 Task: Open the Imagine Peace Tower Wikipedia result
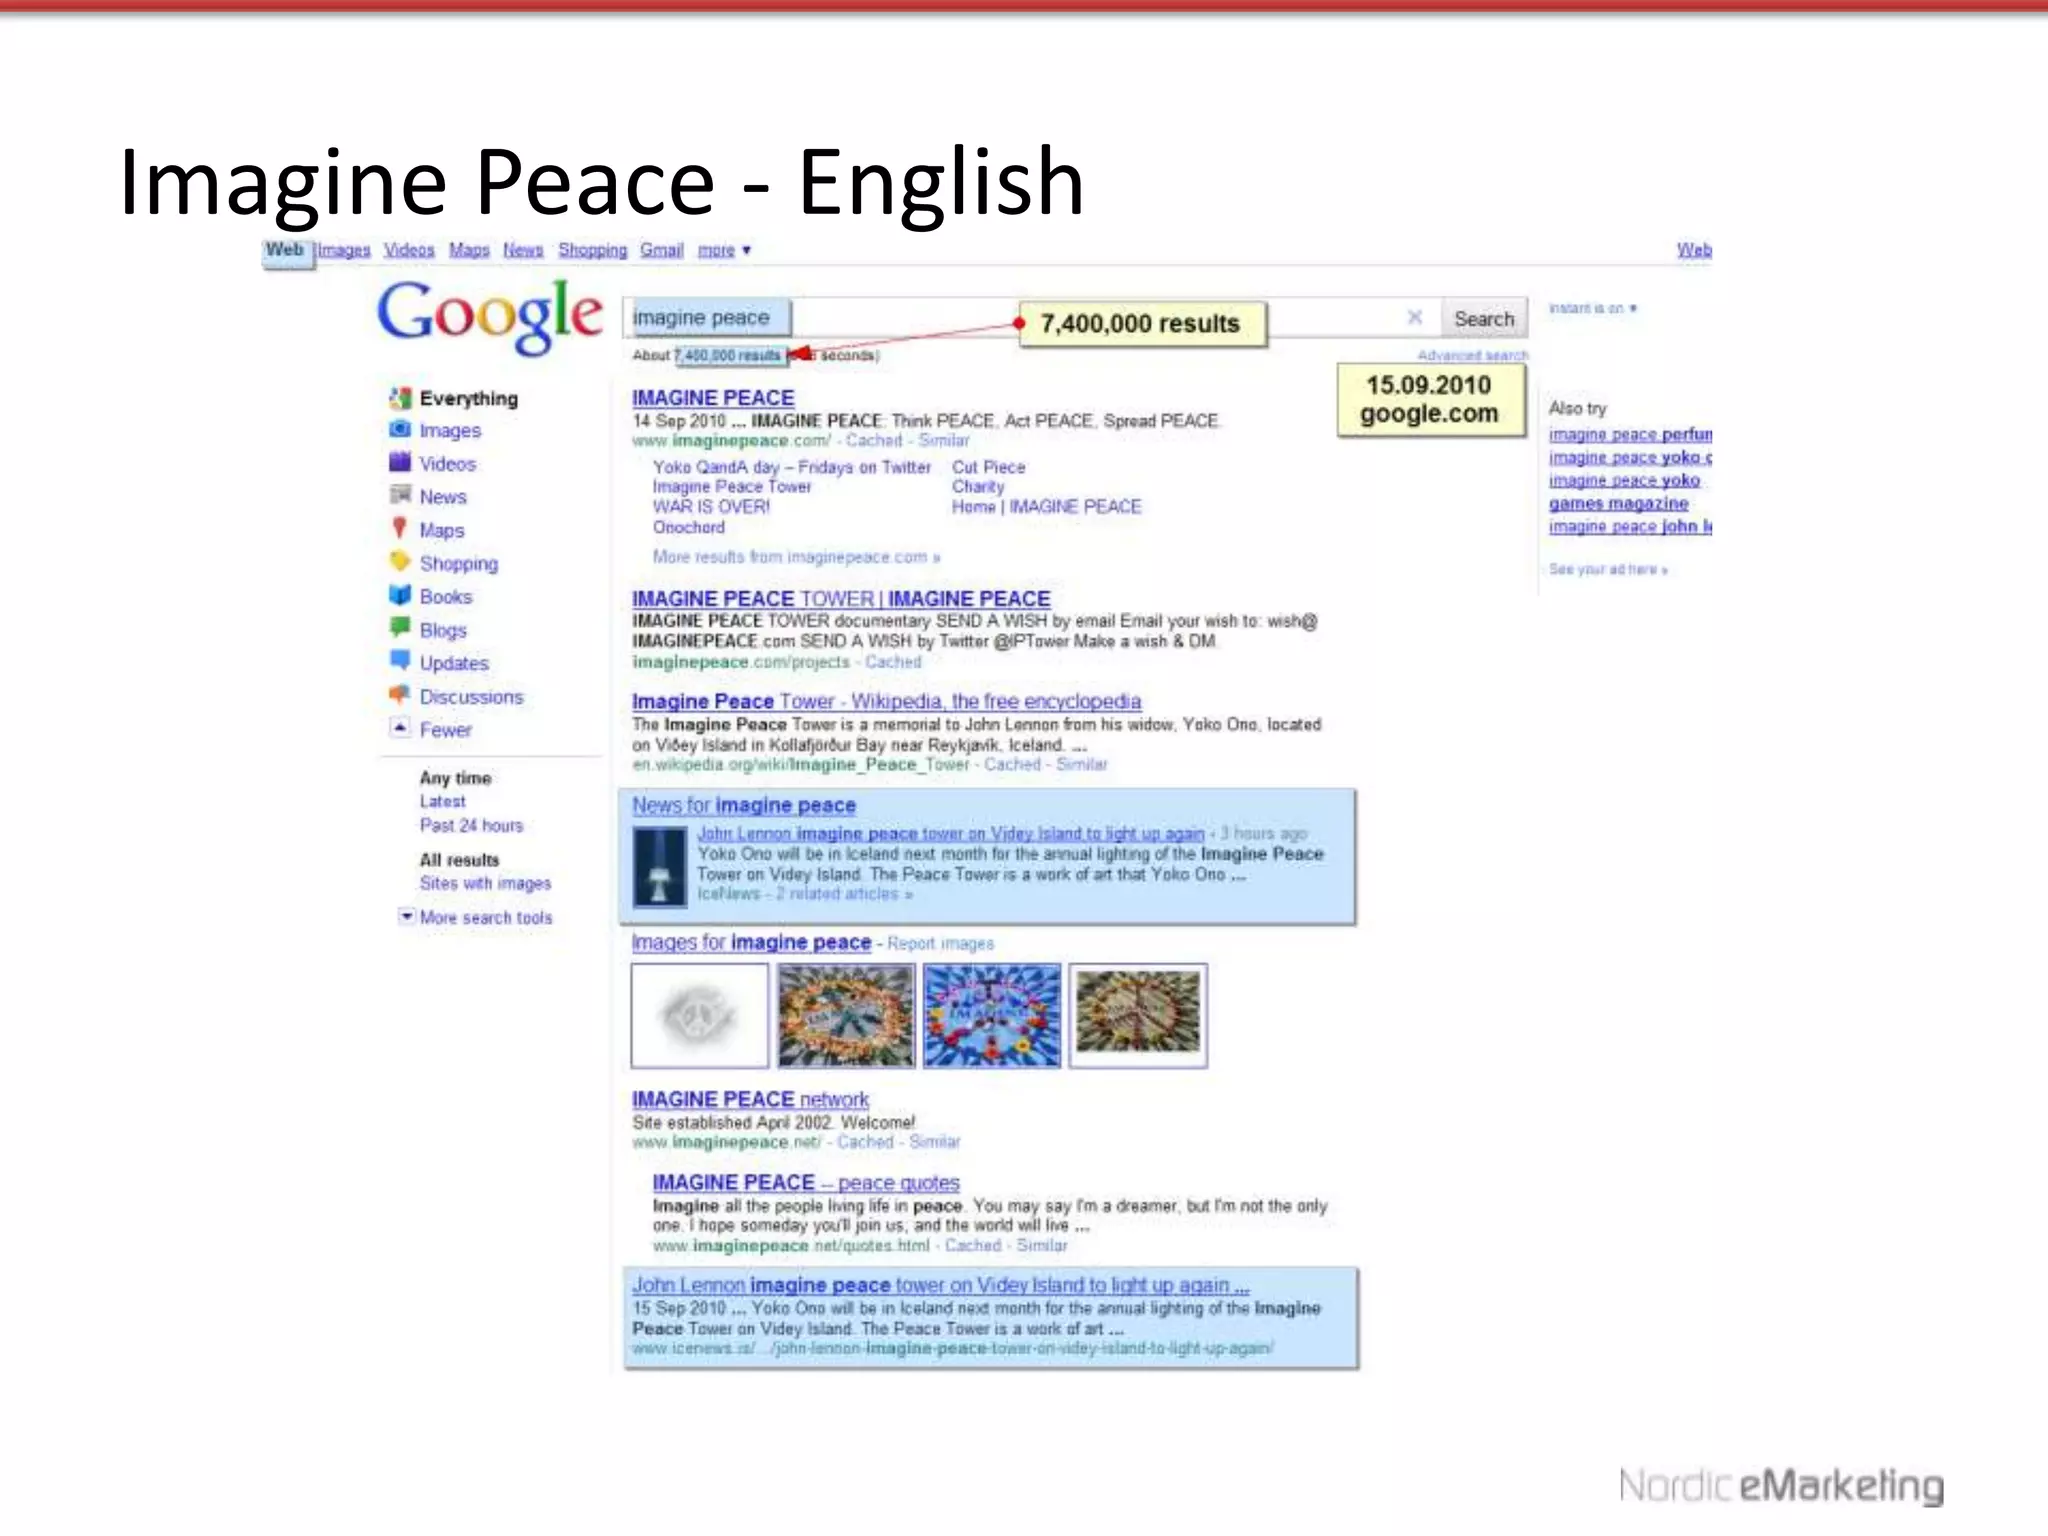pos(886,702)
